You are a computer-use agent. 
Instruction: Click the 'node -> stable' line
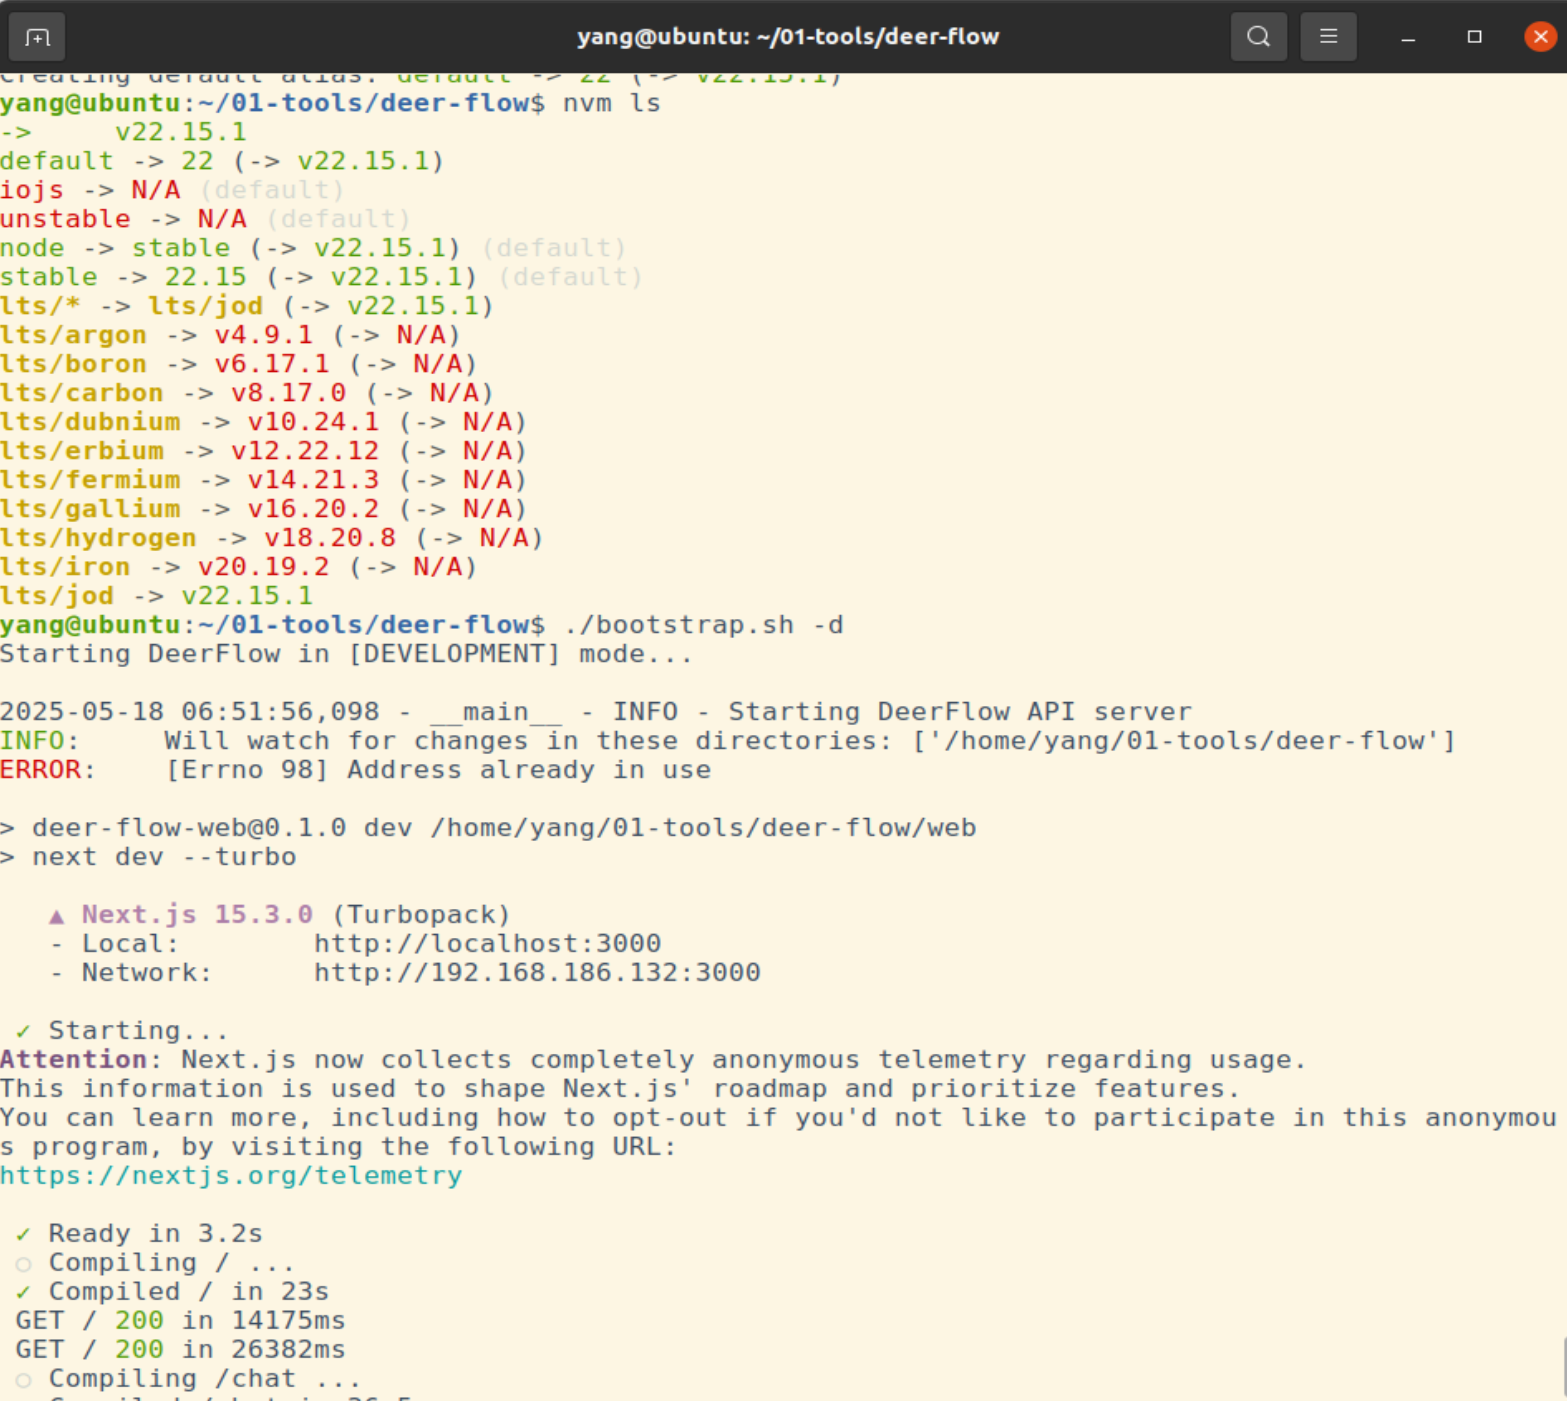(x=313, y=248)
